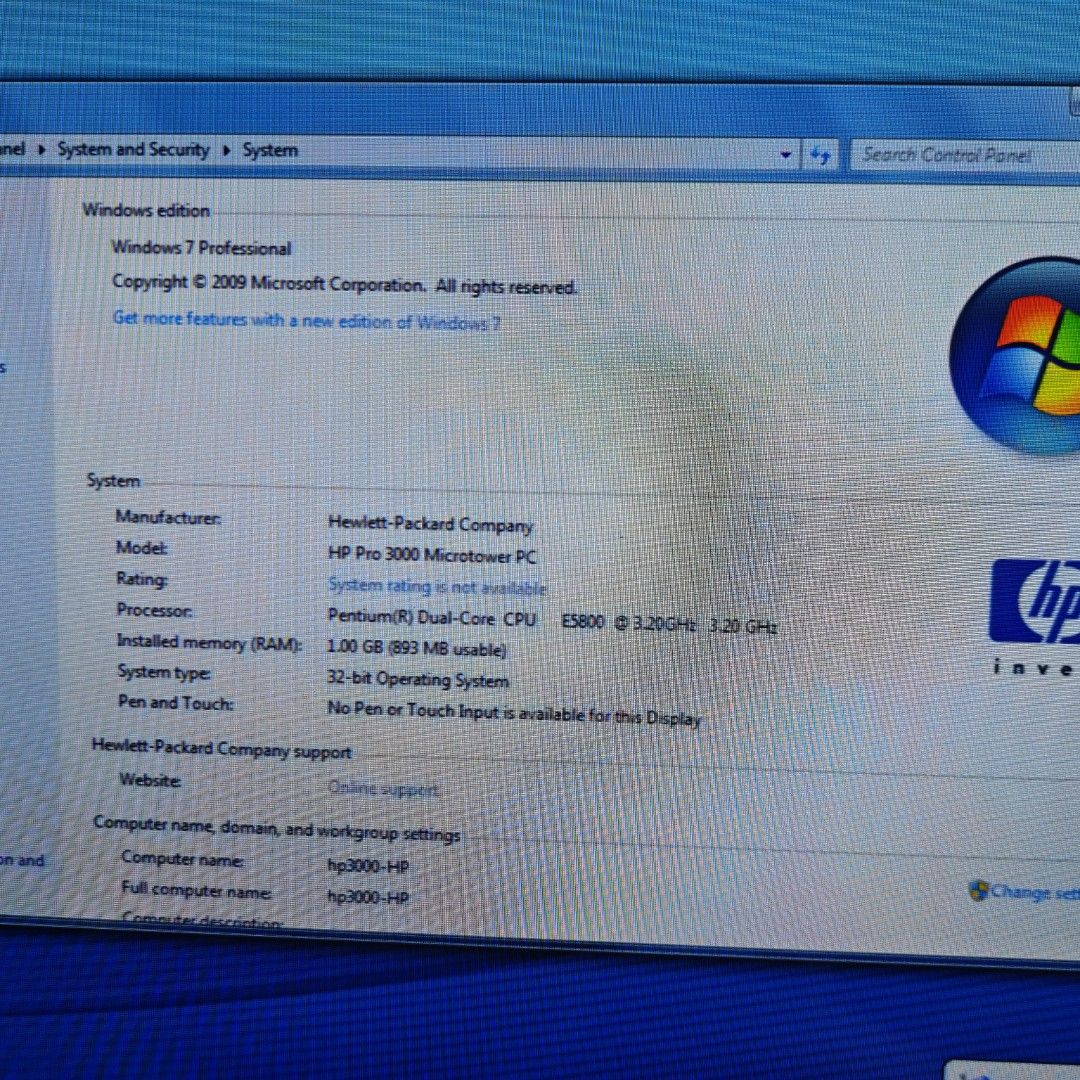Select Computer name value hp3000-HP
Viewport: 1080px width, 1080px height.
pos(368,866)
